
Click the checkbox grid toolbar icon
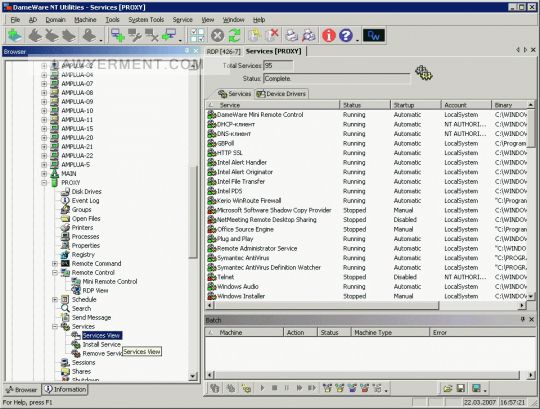coord(197,35)
